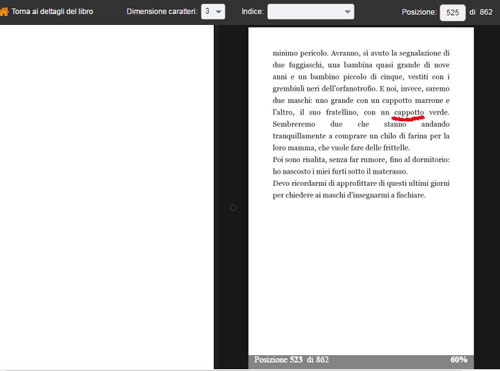
Task: Click the 'di 862' total label in header
Action: [x=481, y=12]
